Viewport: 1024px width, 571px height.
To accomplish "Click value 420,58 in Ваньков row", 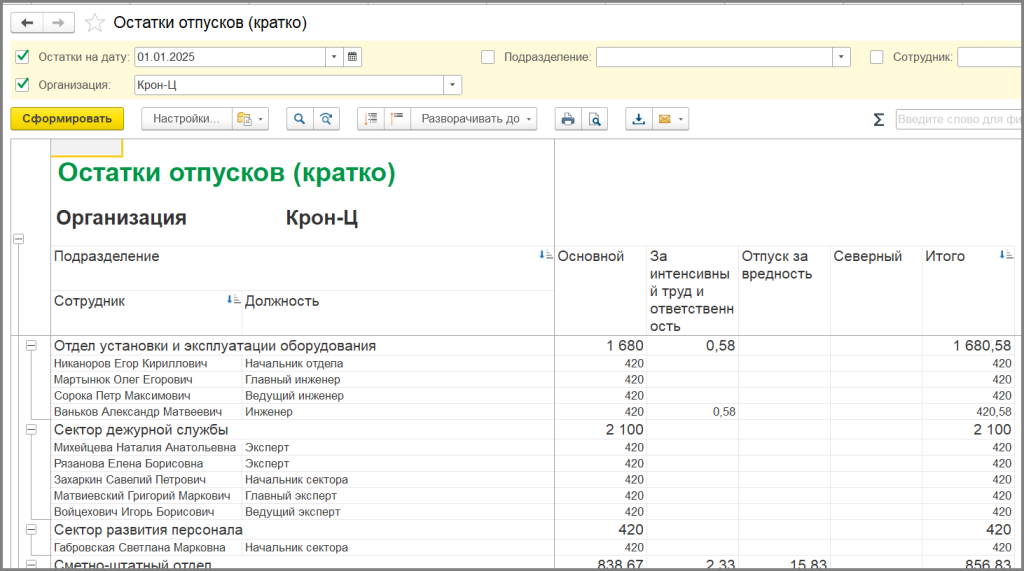I will [993, 412].
